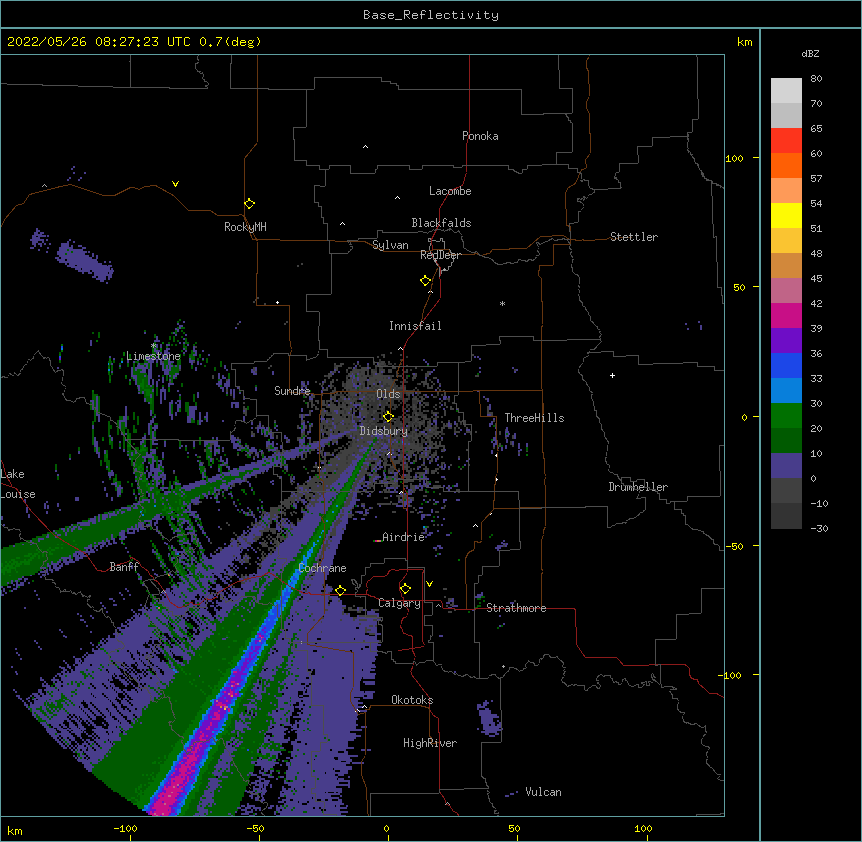
Task: Pick the slate 0-10 dBZ legend swatch
Action: click(786, 466)
